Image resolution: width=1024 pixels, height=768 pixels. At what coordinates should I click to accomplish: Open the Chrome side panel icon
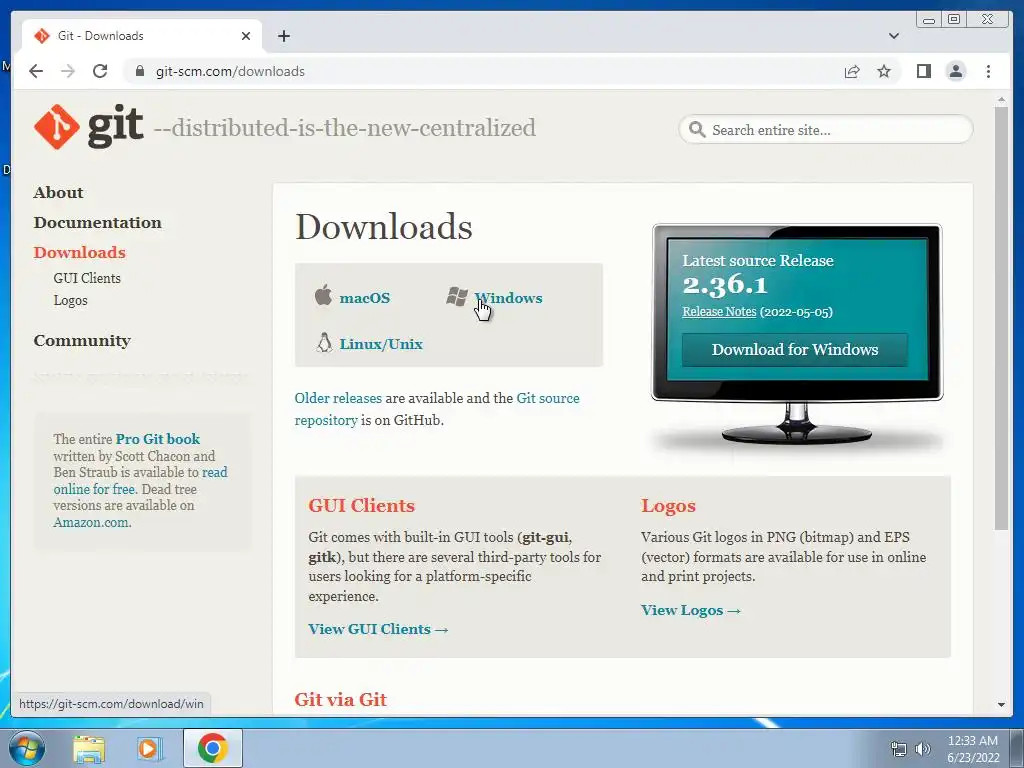(923, 71)
